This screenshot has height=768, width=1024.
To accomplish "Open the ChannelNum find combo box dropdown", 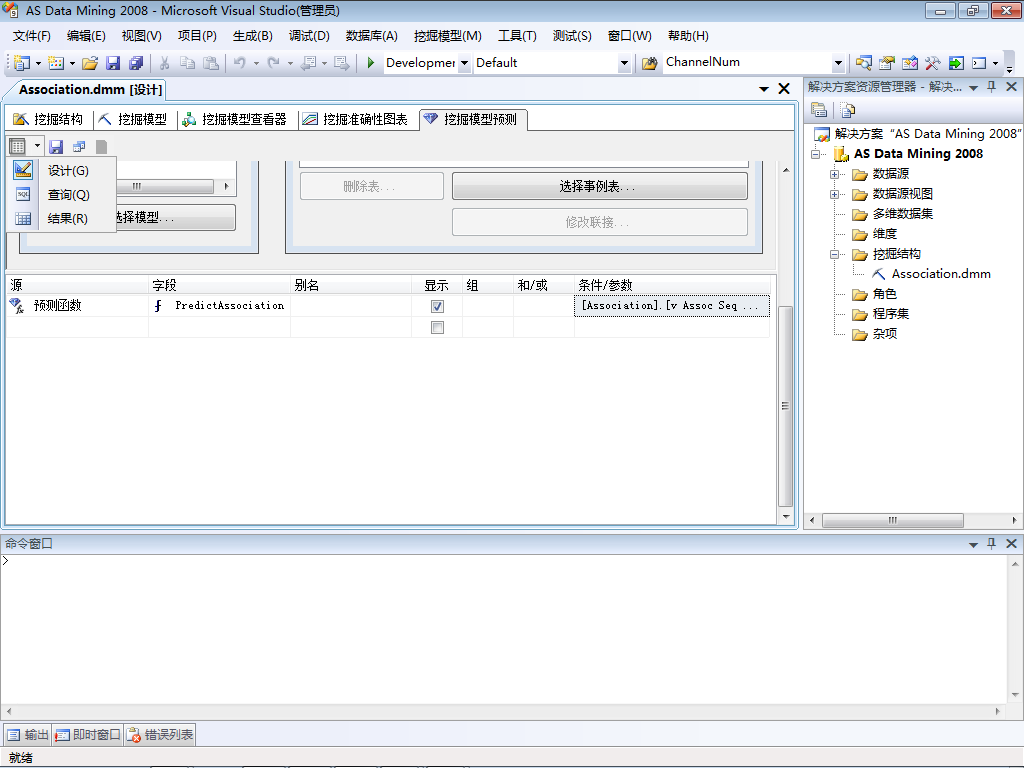I will pyautogui.click(x=839, y=63).
